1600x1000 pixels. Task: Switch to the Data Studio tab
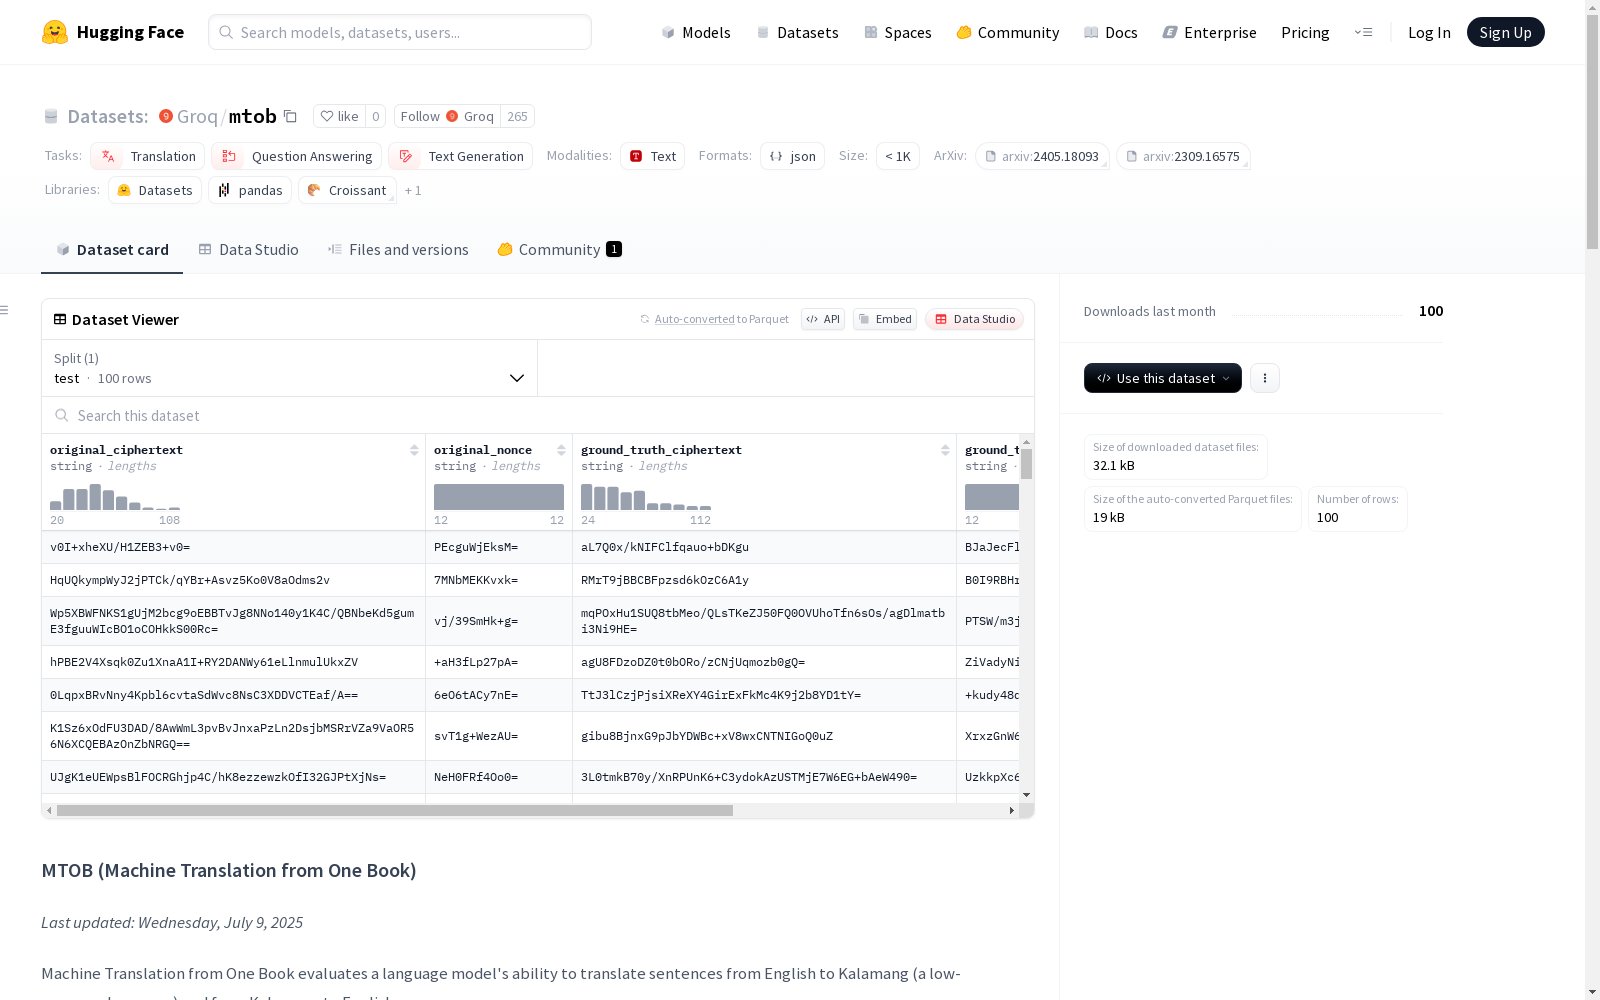point(249,250)
